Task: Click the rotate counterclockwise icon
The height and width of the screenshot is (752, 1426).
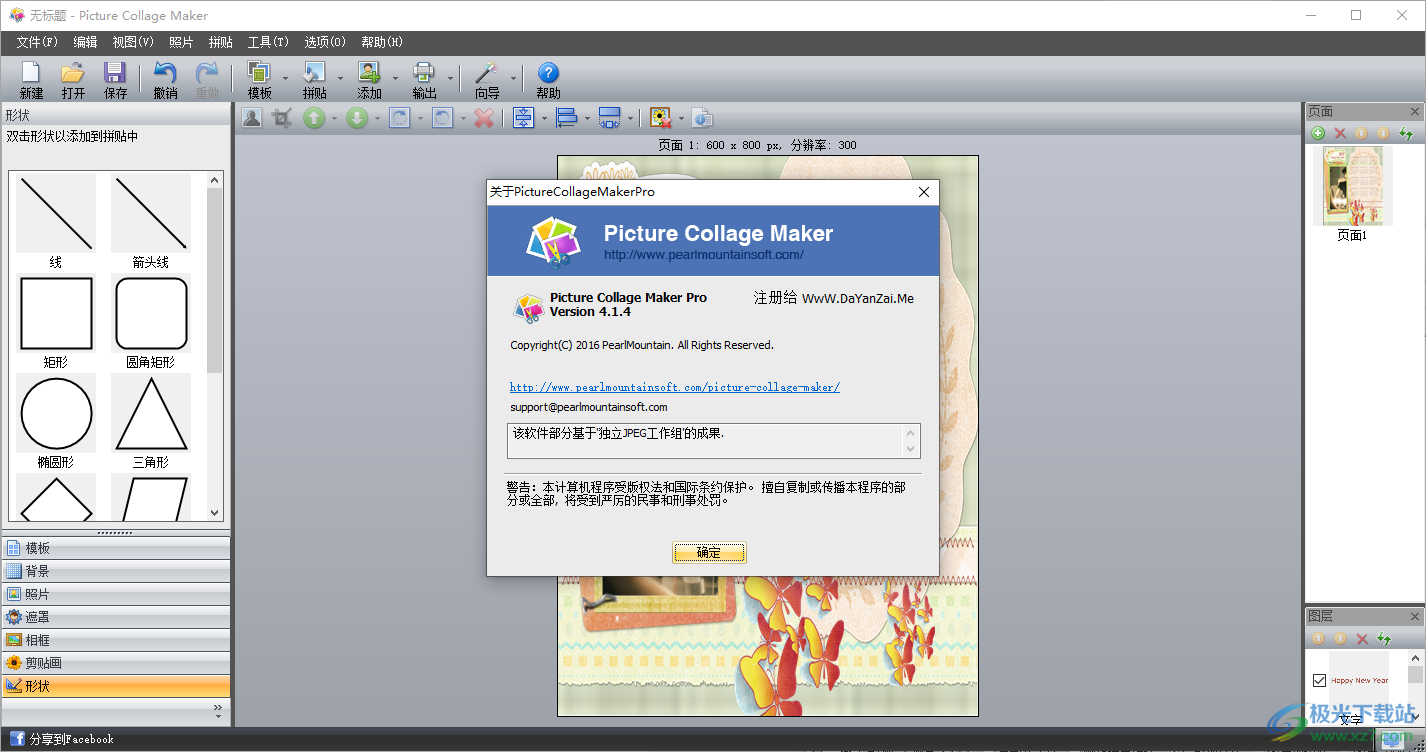Action: coord(442,118)
